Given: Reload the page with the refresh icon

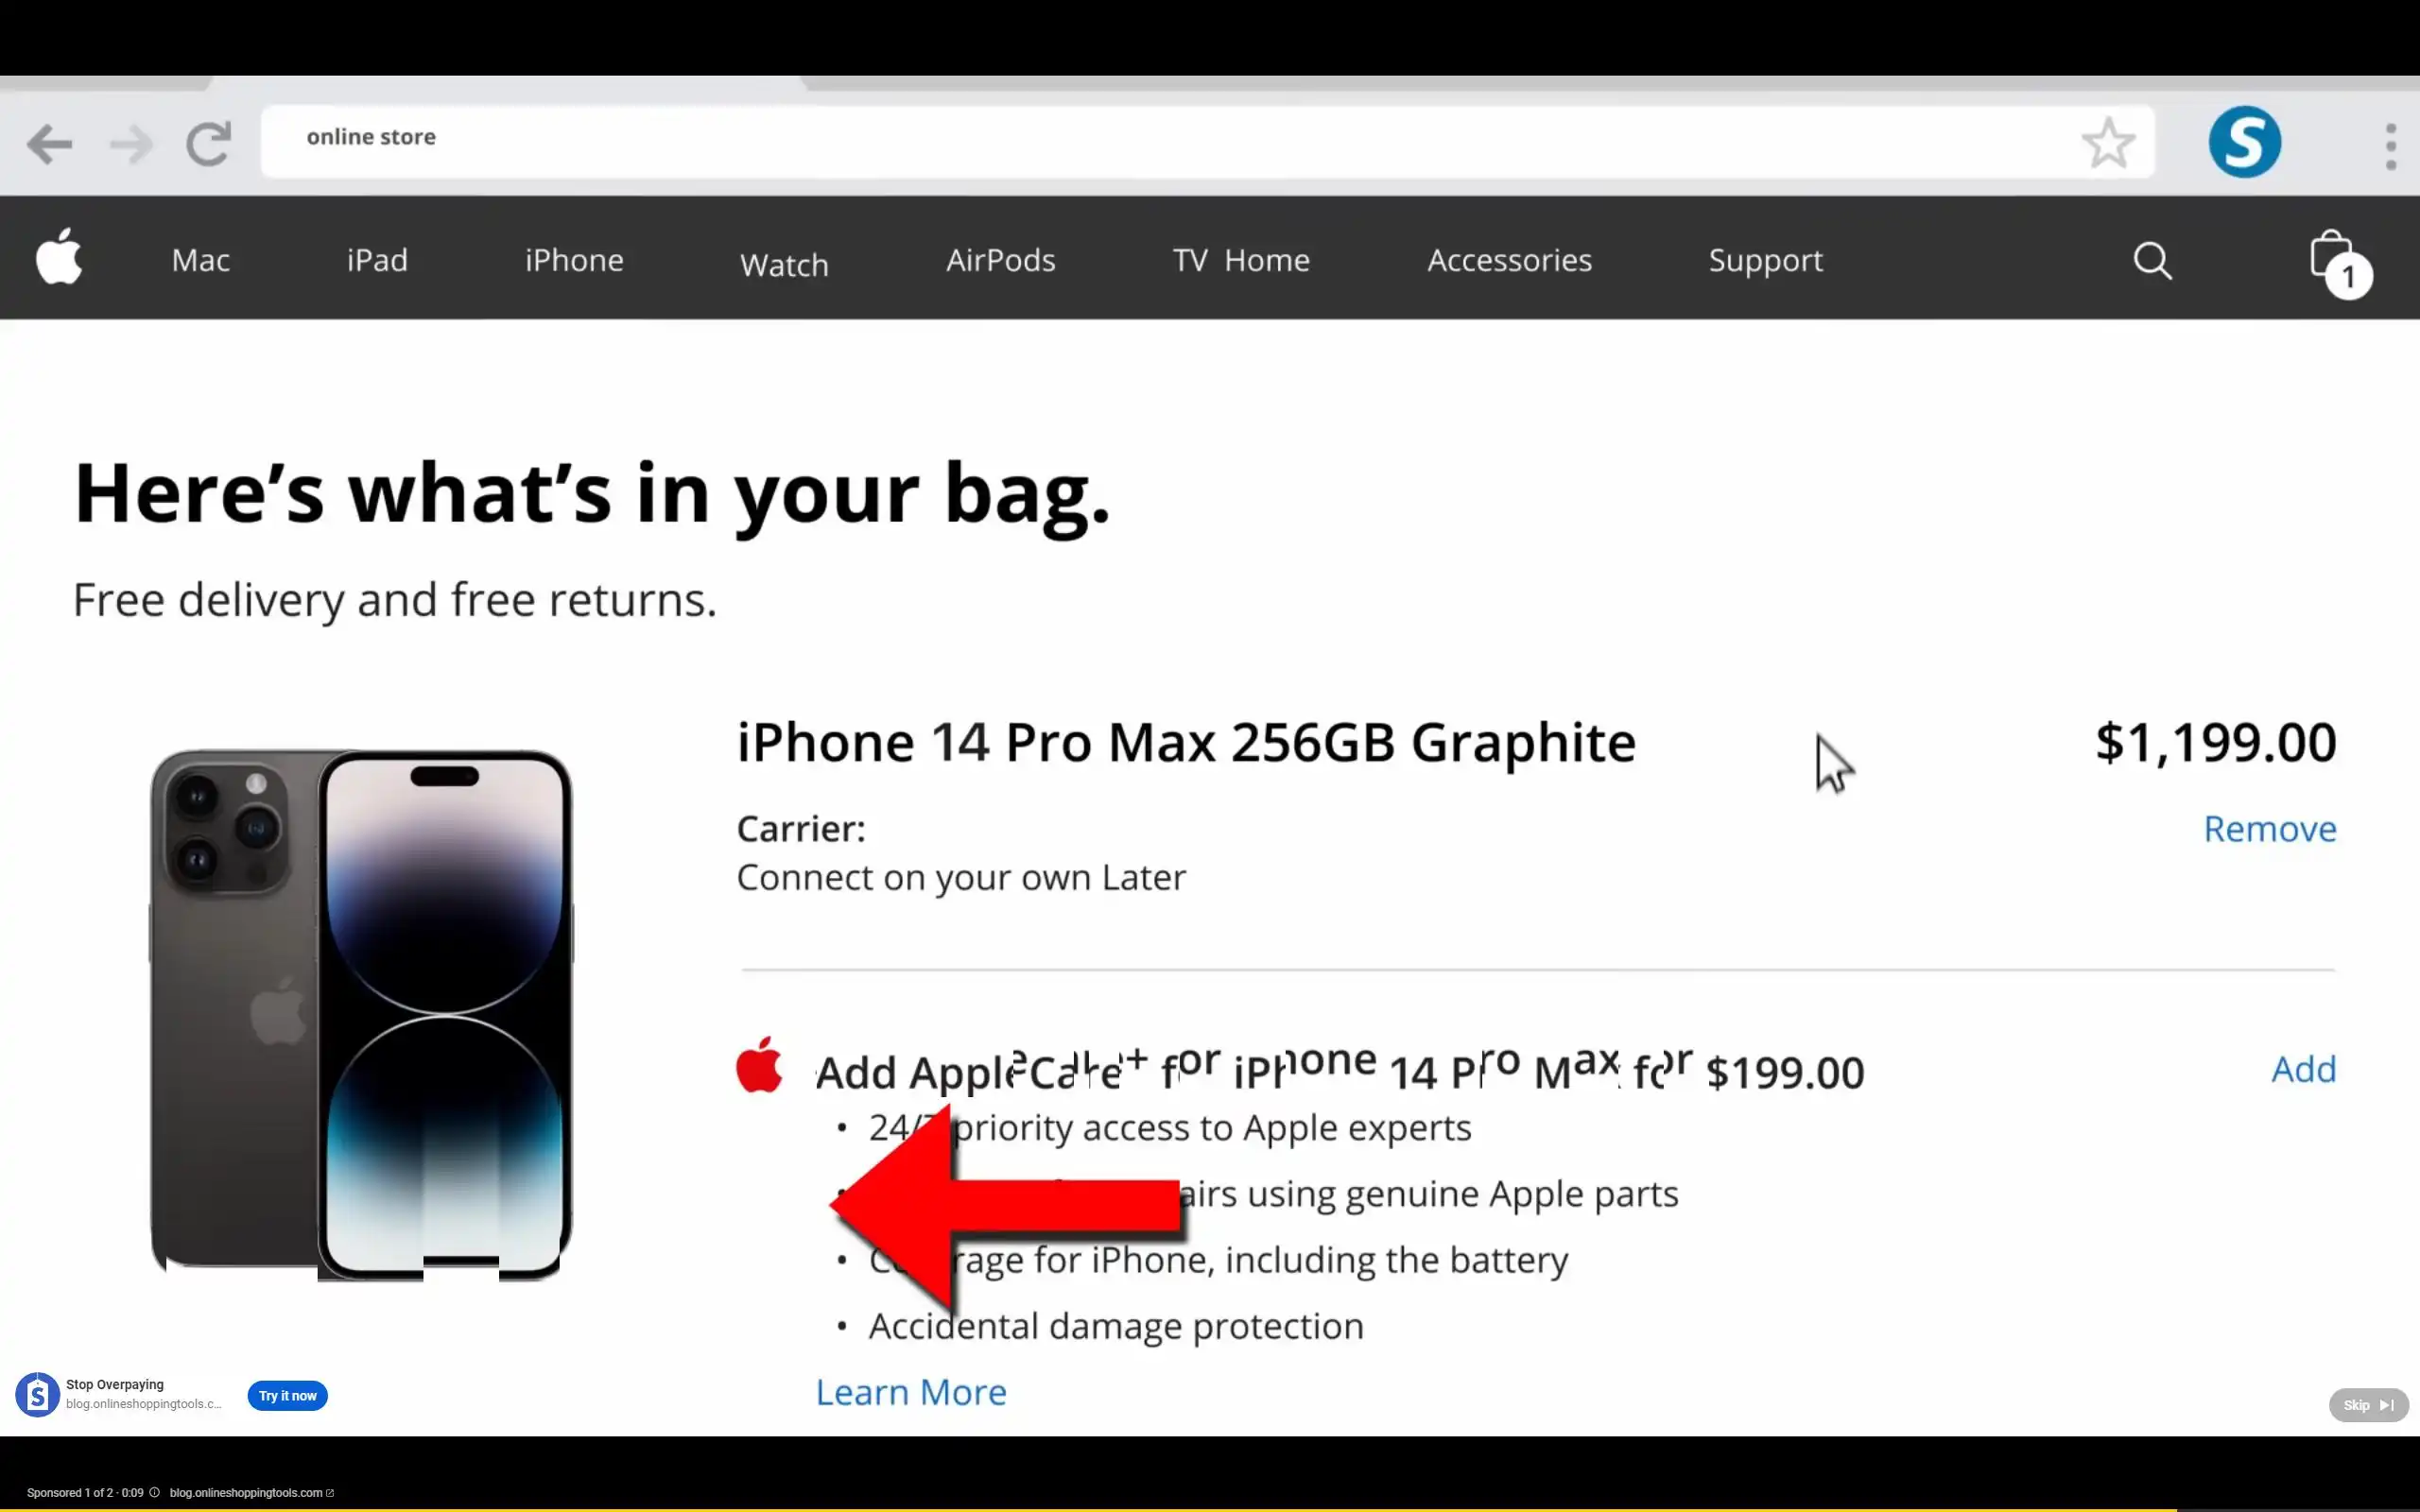Looking at the screenshot, I should [x=210, y=143].
